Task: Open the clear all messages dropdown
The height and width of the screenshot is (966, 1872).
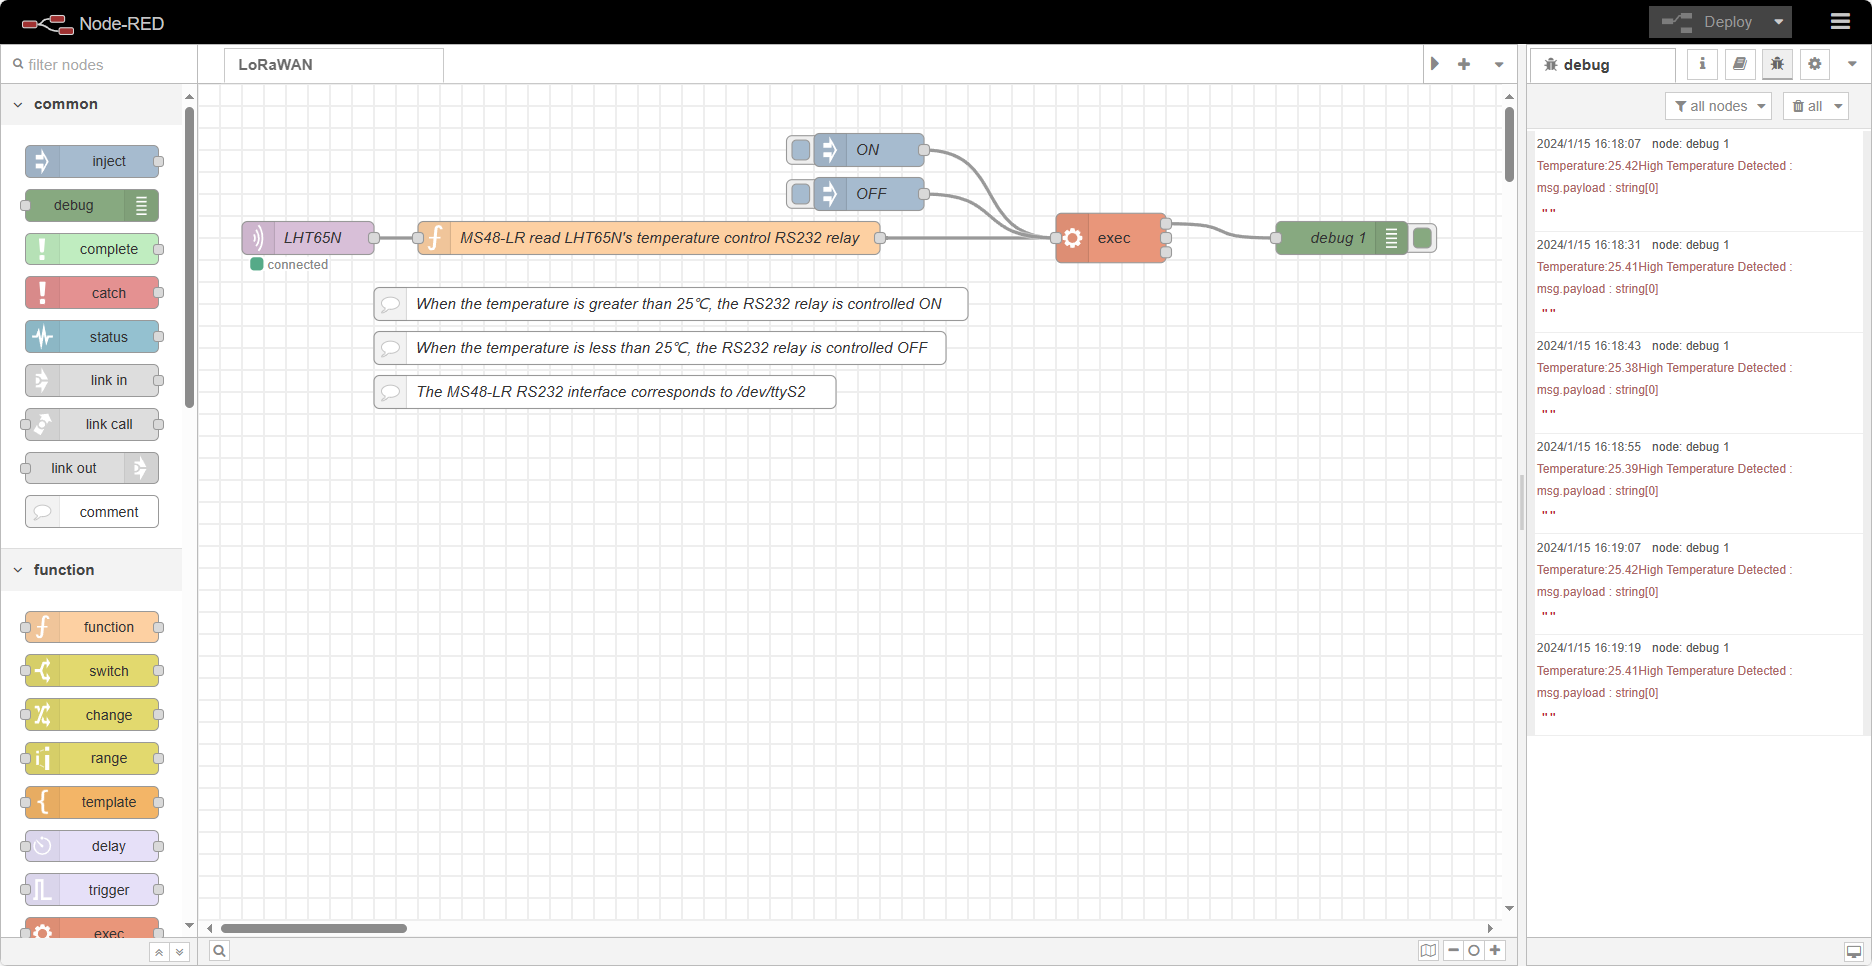Action: [x=1816, y=106]
